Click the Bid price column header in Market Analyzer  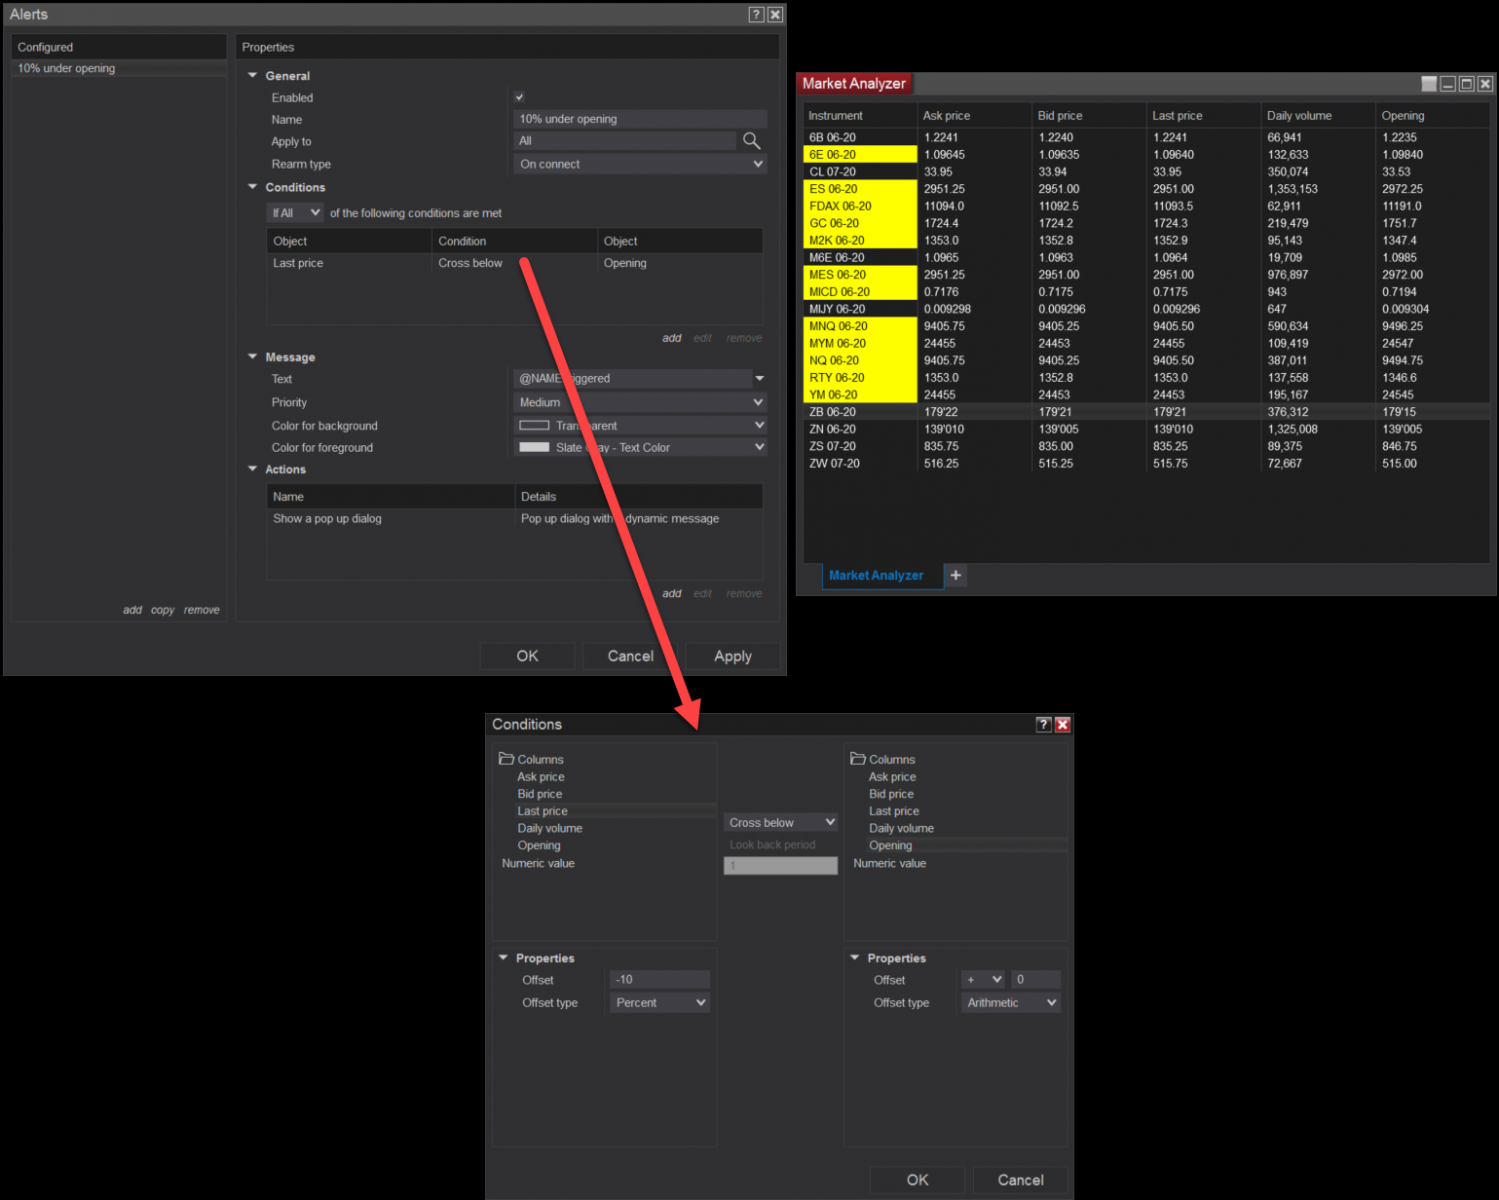coord(1089,116)
